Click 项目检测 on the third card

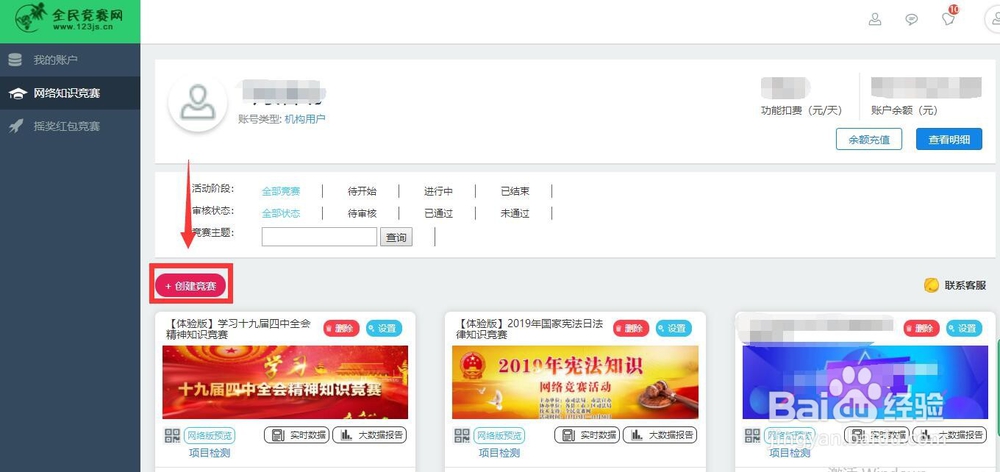click(x=790, y=453)
